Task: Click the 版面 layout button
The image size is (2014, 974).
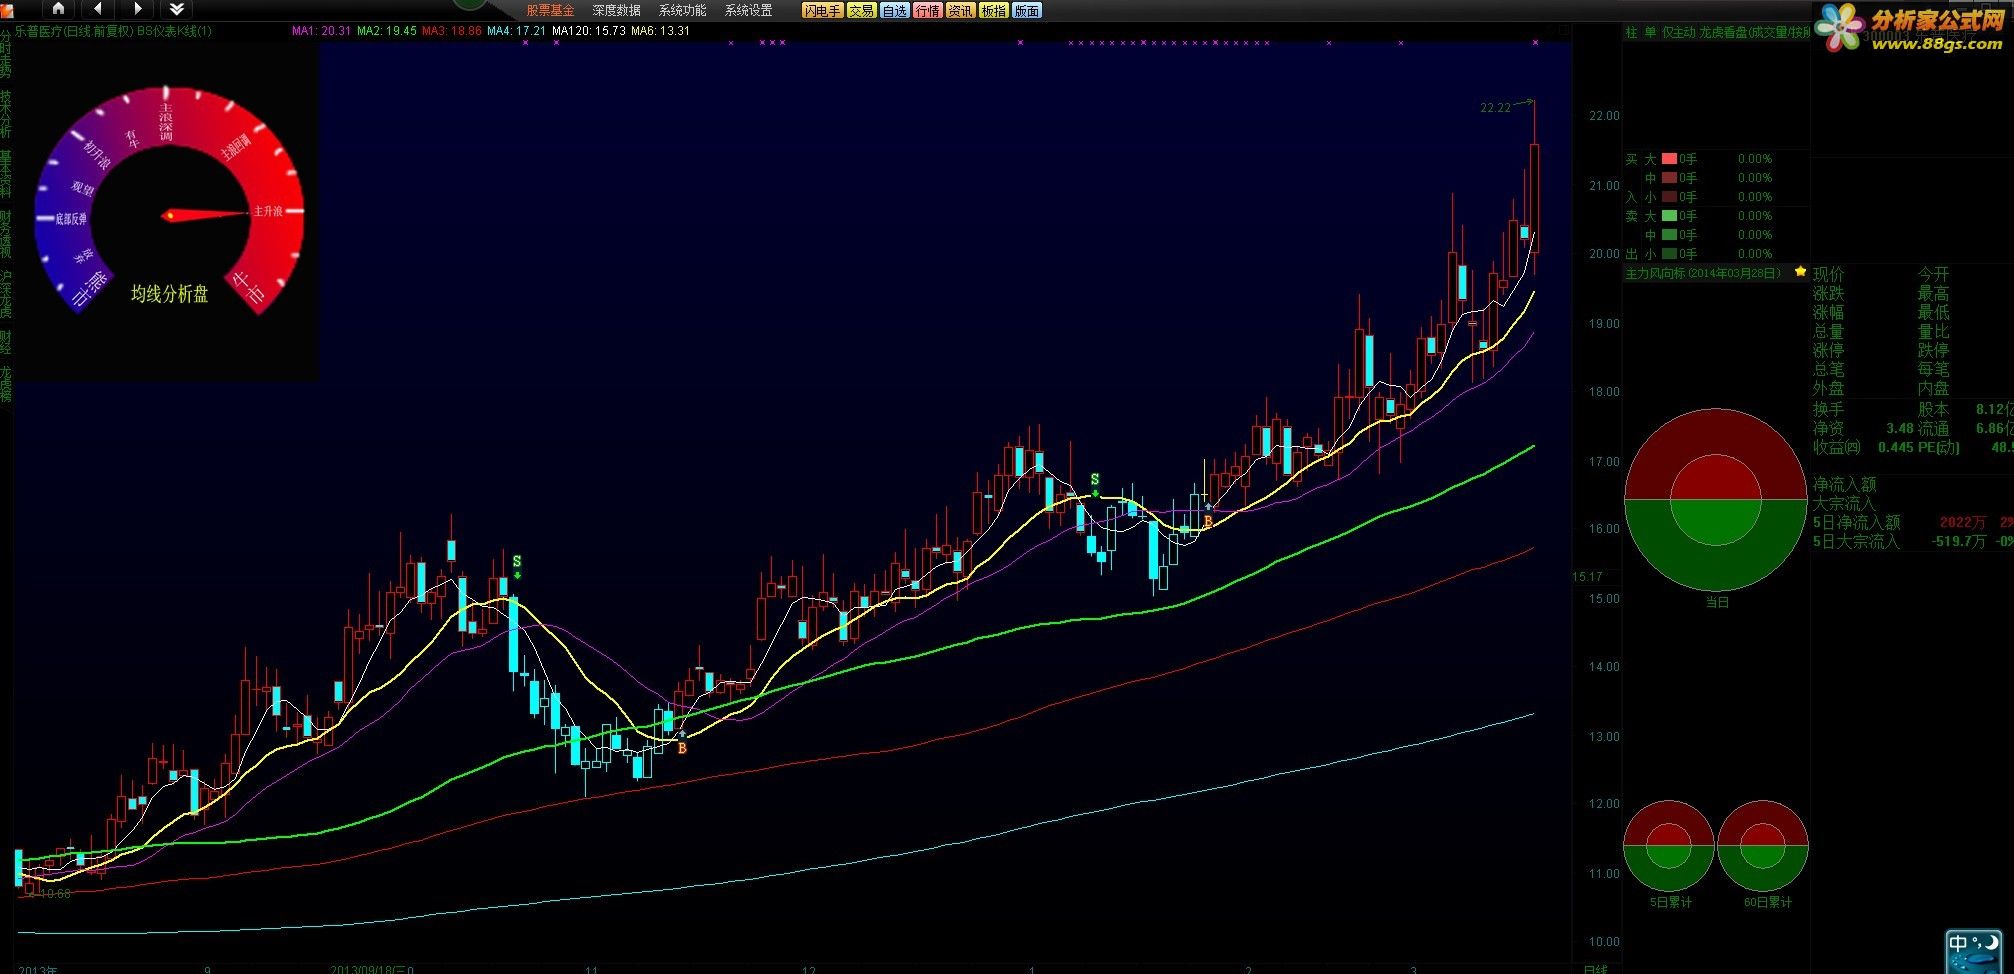Action: pos(1027,10)
